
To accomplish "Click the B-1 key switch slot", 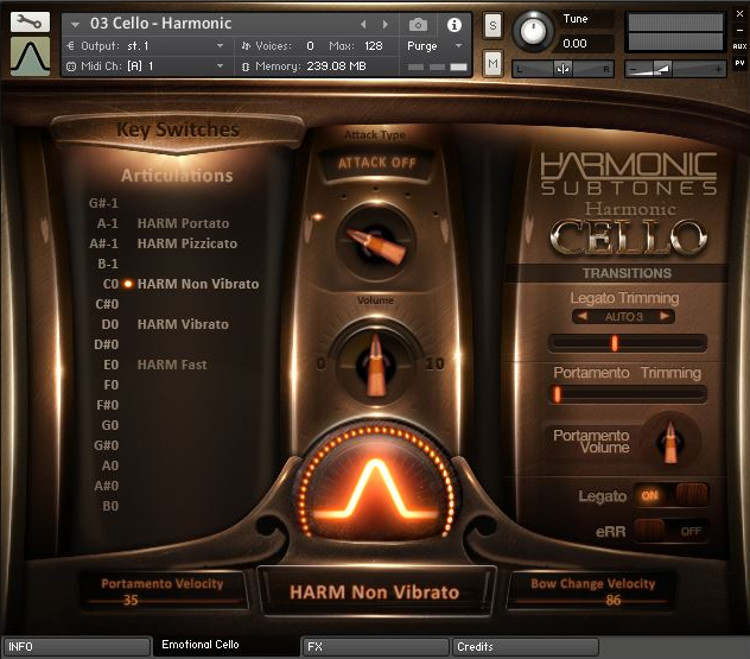I will point(108,264).
